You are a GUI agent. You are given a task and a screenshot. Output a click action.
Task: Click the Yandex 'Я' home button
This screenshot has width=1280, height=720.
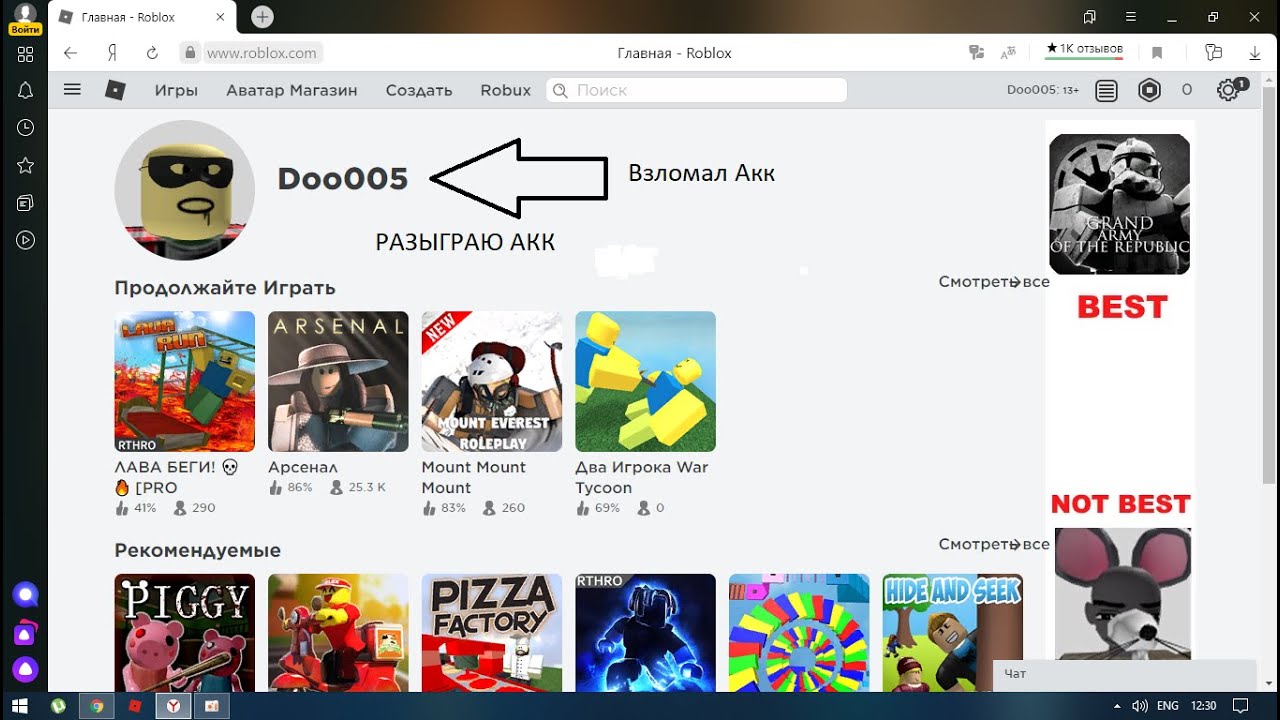tap(113, 53)
